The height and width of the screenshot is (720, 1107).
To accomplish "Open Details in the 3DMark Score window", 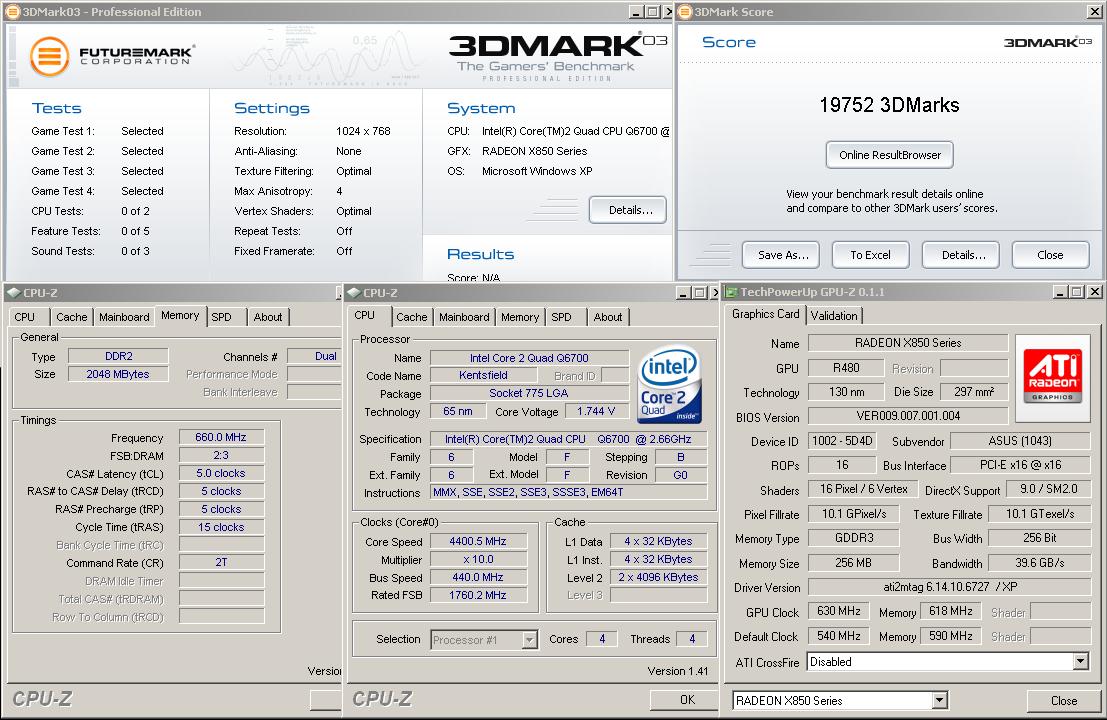I will click(961, 255).
